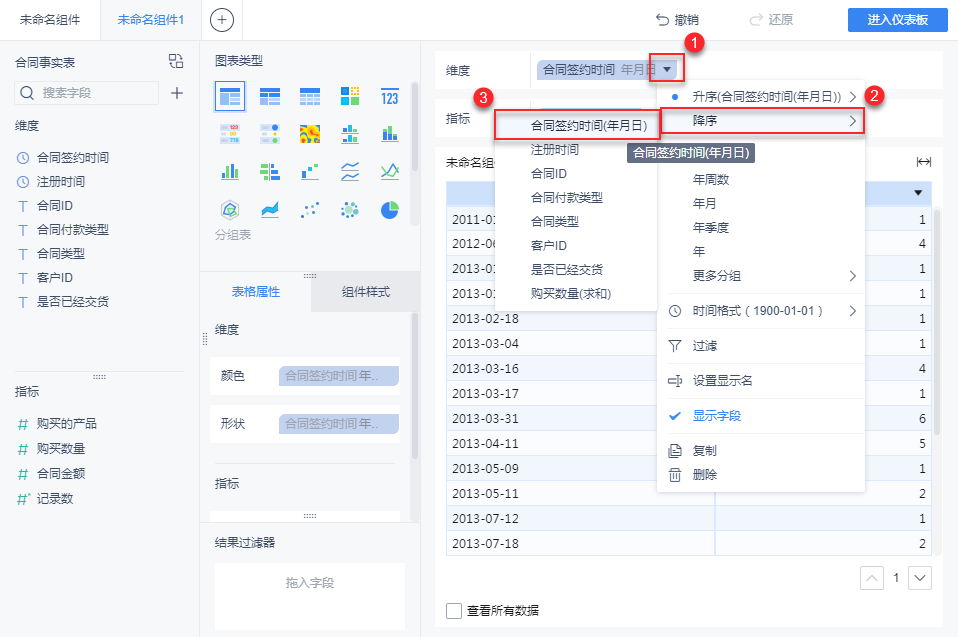
Task: Select the pie chart icon
Action: coord(390,210)
